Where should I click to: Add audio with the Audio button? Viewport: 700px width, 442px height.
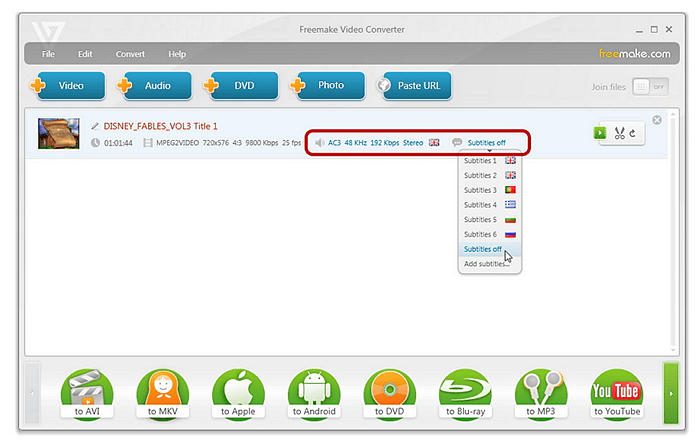[x=156, y=85]
